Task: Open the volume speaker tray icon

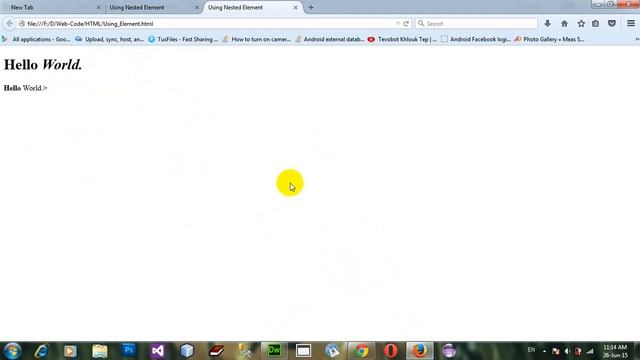Action: tap(567, 351)
